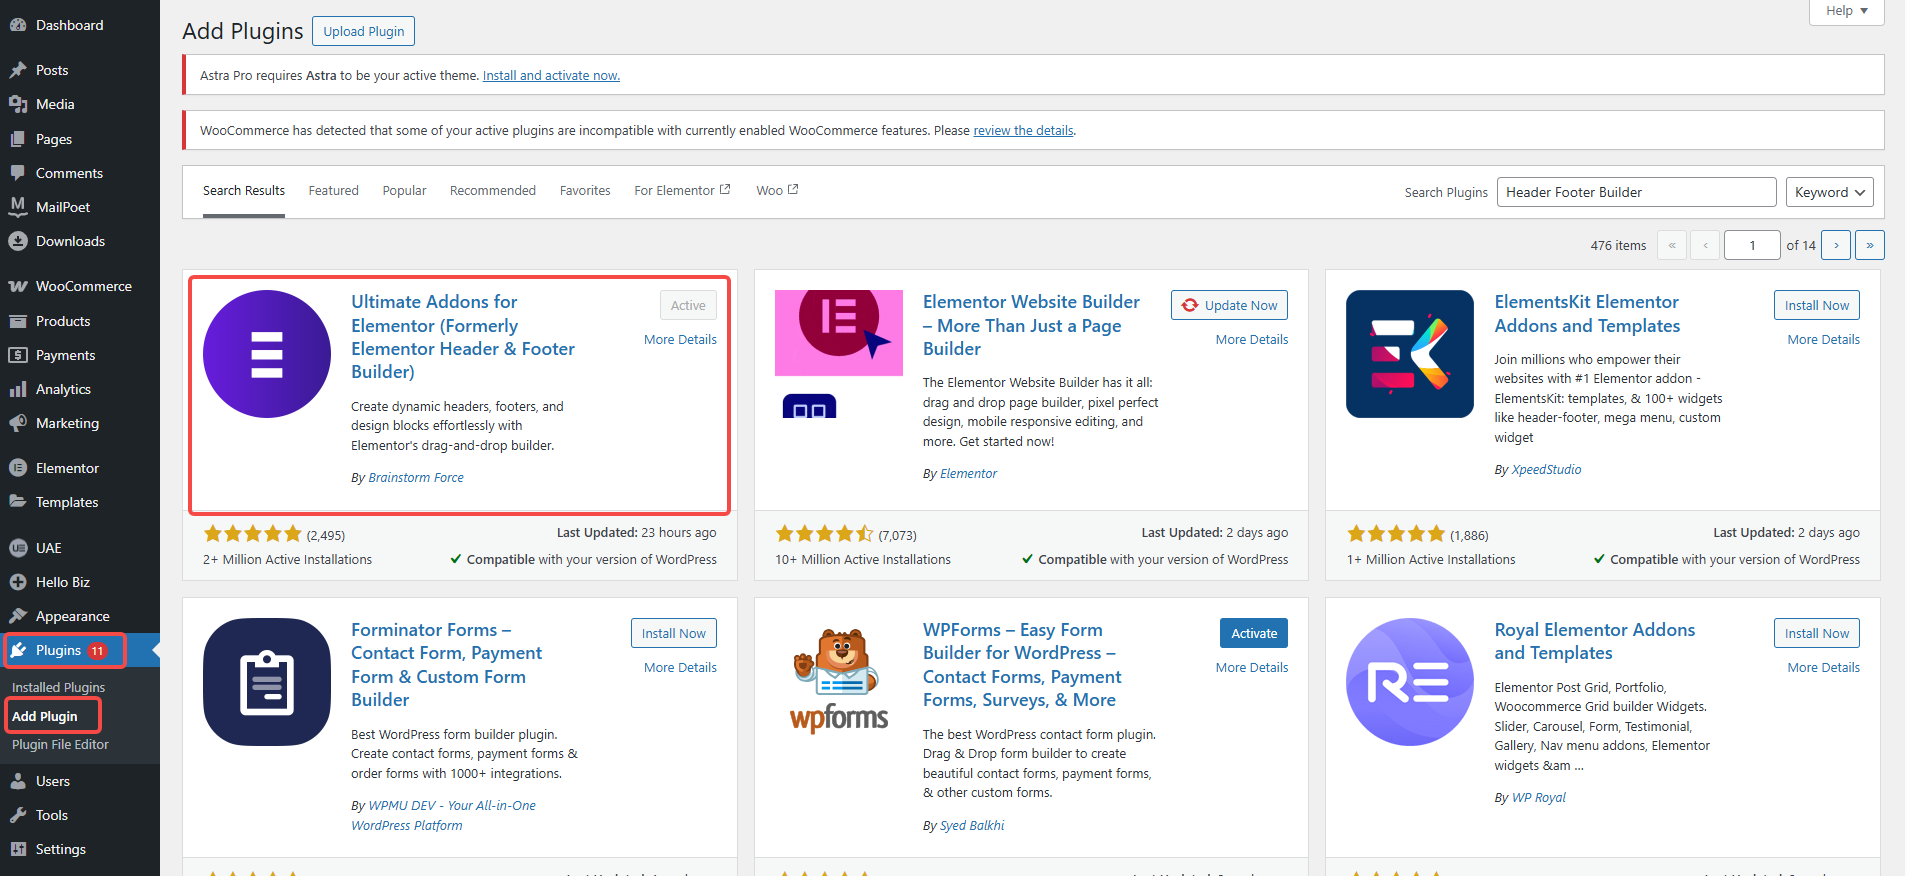Open Plugin File Editor submenu item
Image resolution: width=1907 pixels, height=876 pixels.
(60, 744)
